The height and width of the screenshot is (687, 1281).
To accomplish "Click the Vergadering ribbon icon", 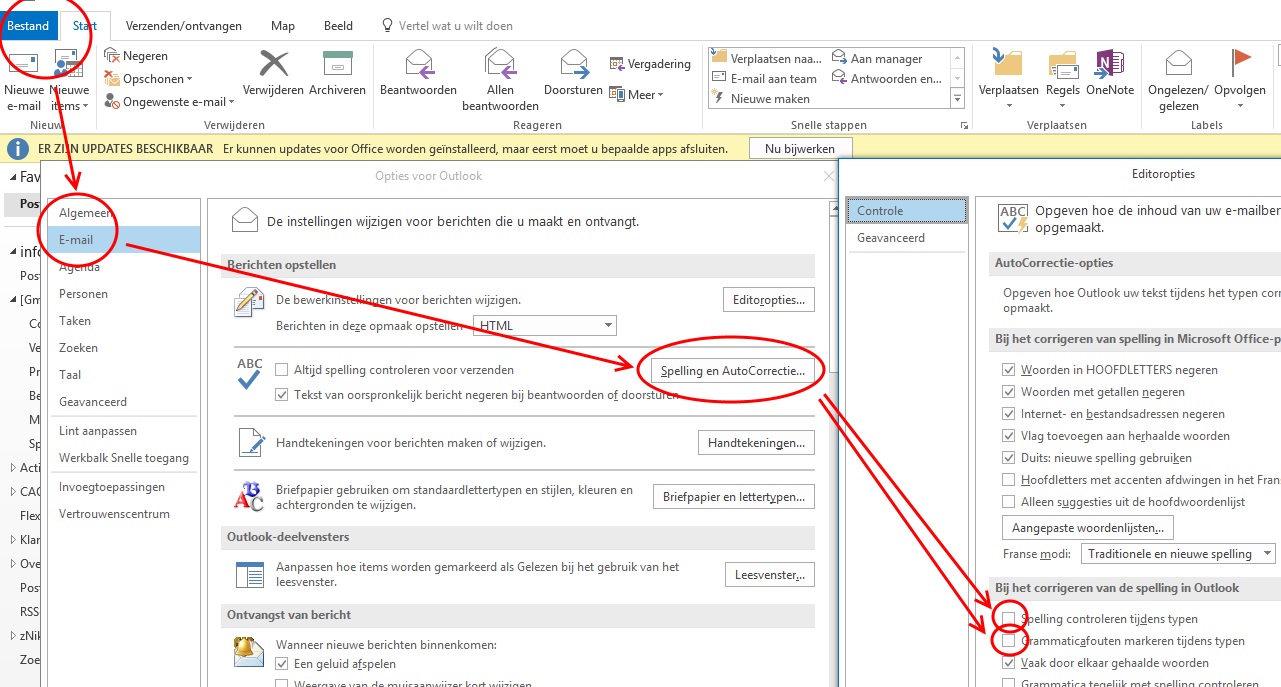I will click(617, 64).
